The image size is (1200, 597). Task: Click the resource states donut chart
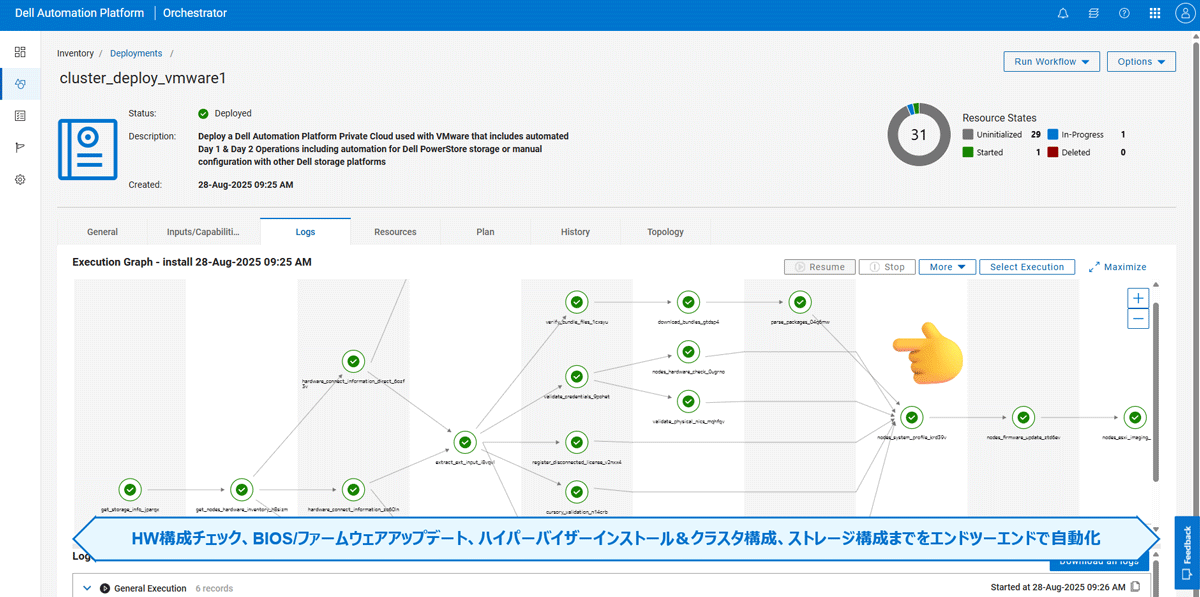(x=918, y=134)
